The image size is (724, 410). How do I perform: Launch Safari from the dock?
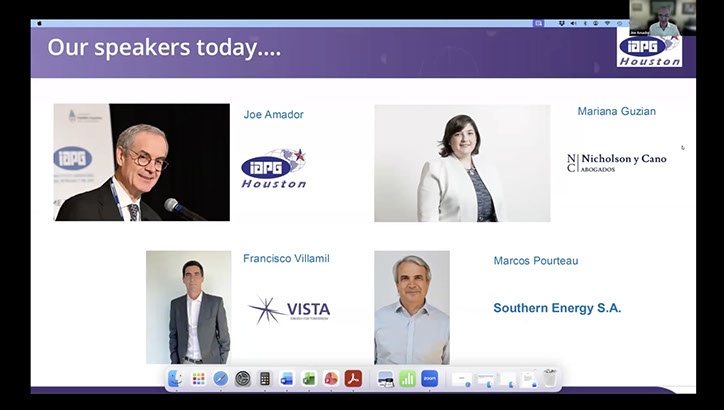[x=220, y=379]
